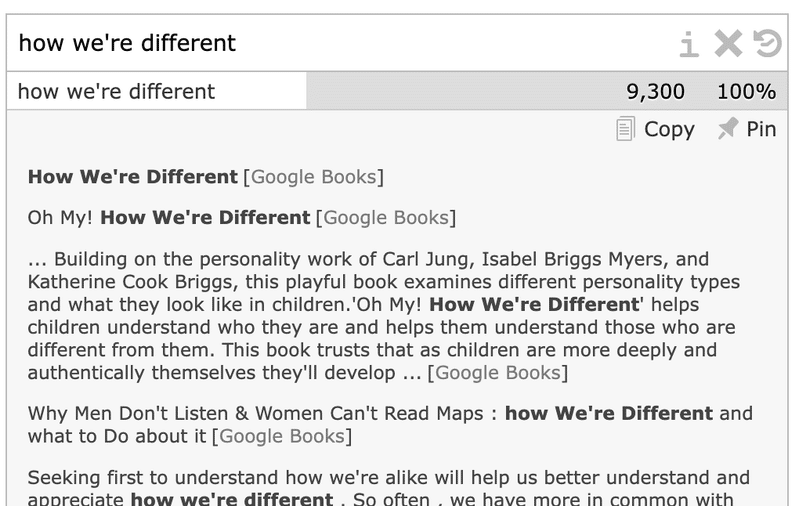The height and width of the screenshot is (506, 800).
Task: Open Google Books link after 'they'll develop ...'
Action: tap(497, 373)
